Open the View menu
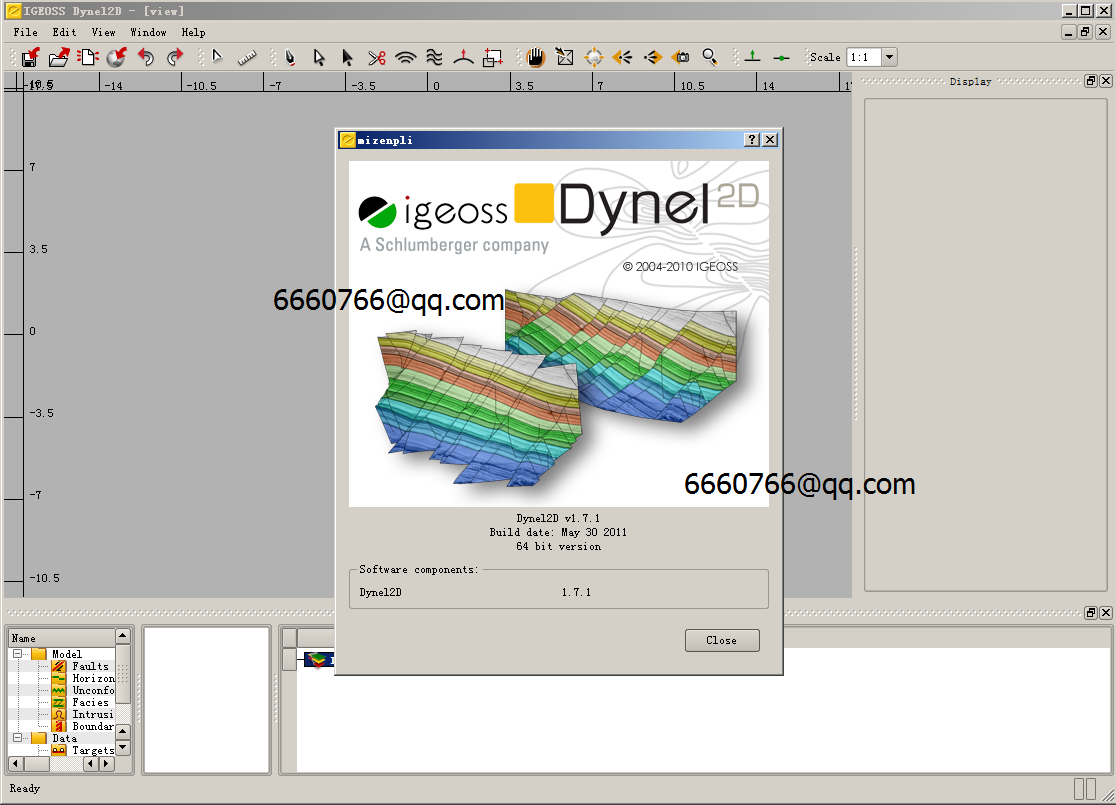The height and width of the screenshot is (805, 1116). [x=103, y=33]
